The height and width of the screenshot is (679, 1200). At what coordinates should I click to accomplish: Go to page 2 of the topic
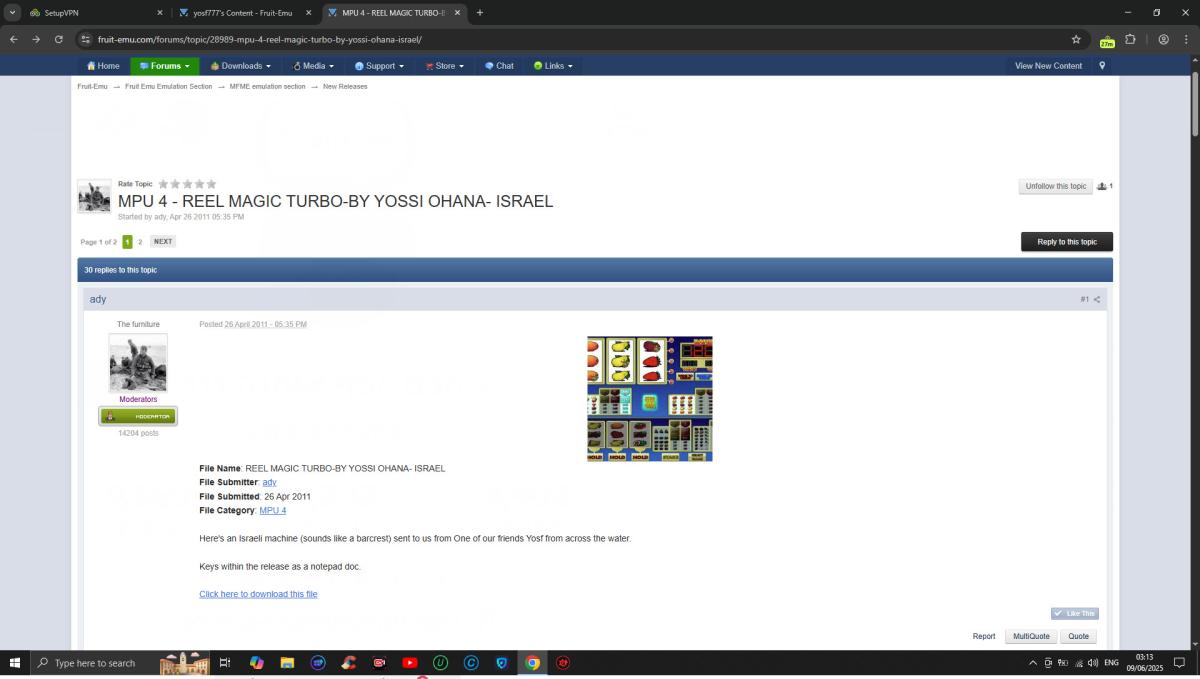(140, 242)
